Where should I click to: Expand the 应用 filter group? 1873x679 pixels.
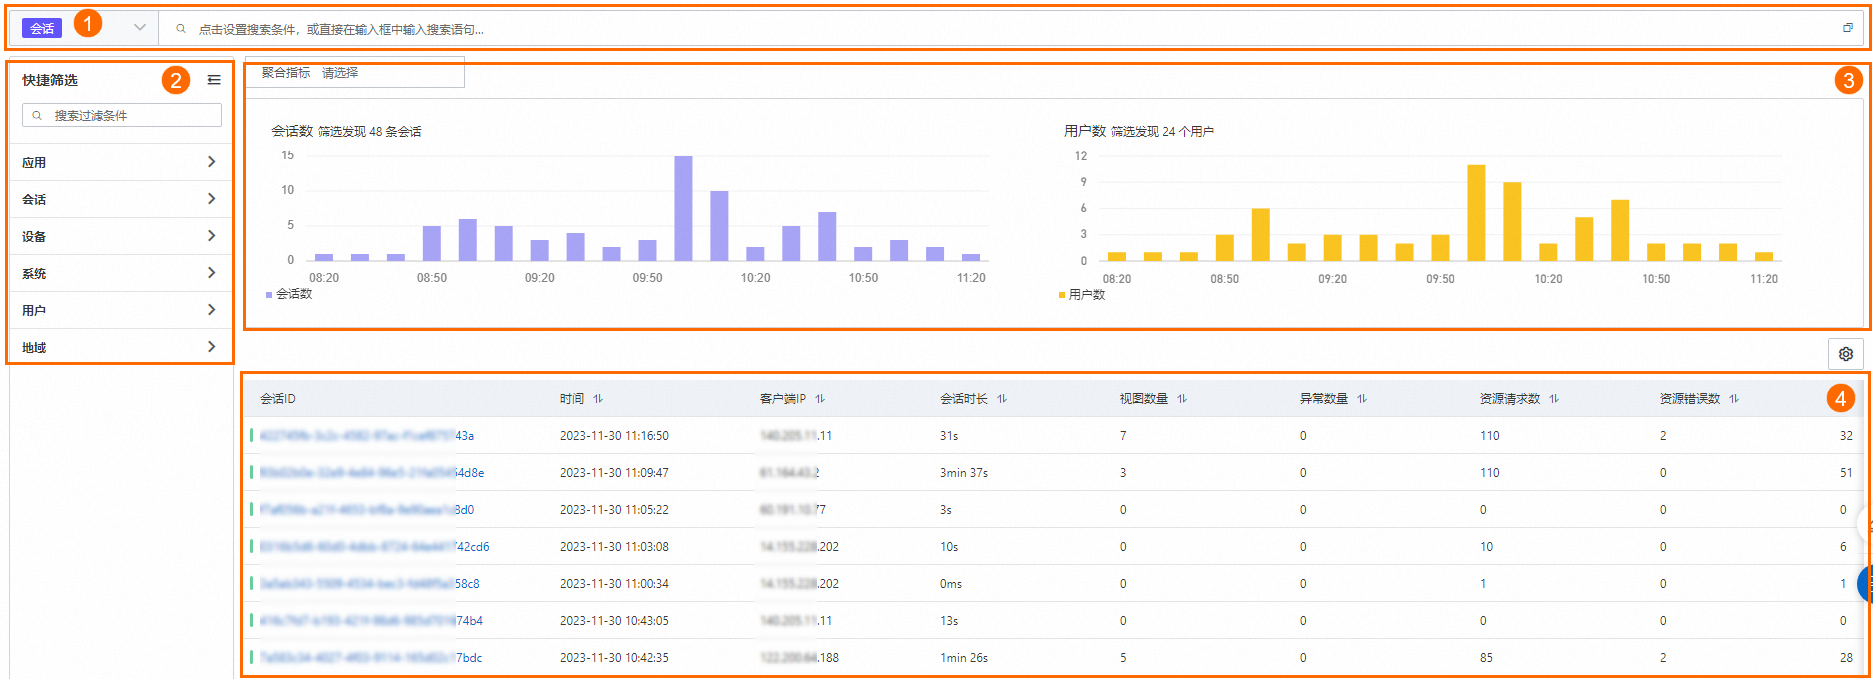click(120, 162)
